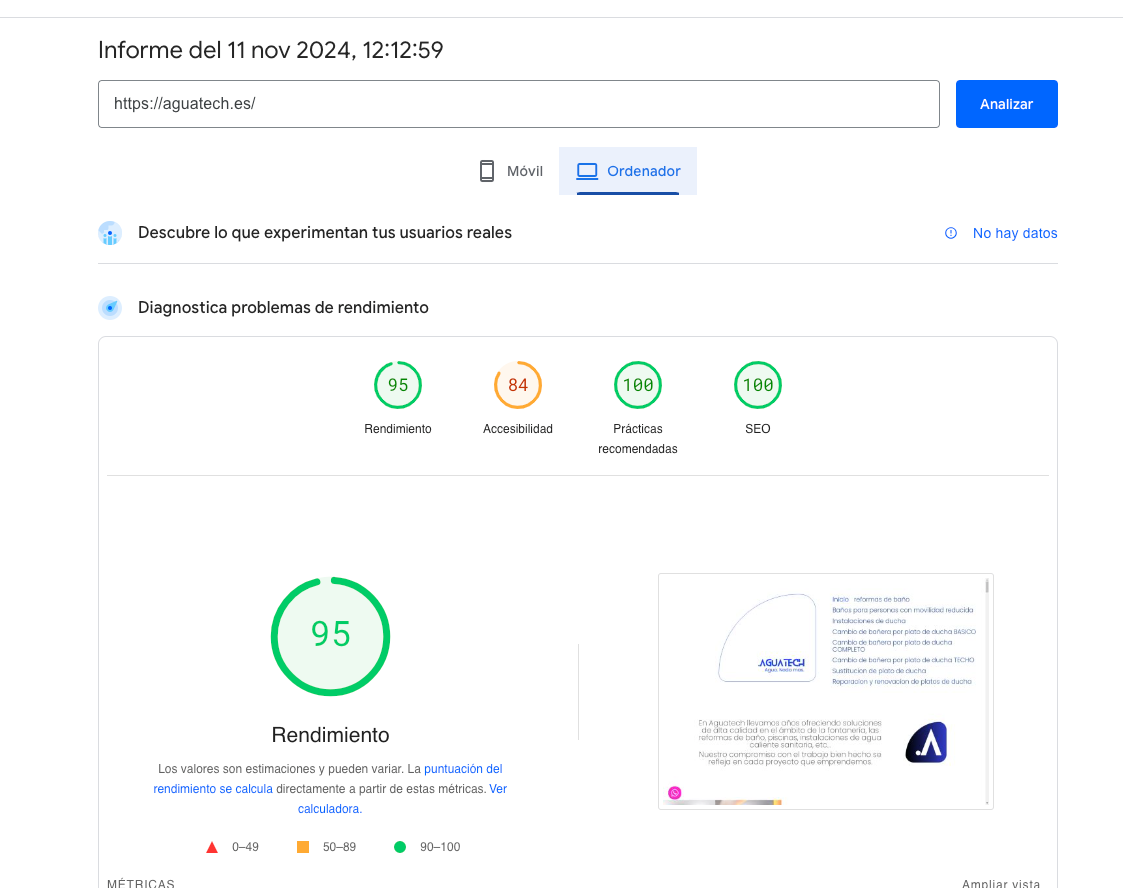
Task: Select the 100 Prácticas recomendadas score gauge
Action: click(x=637, y=385)
